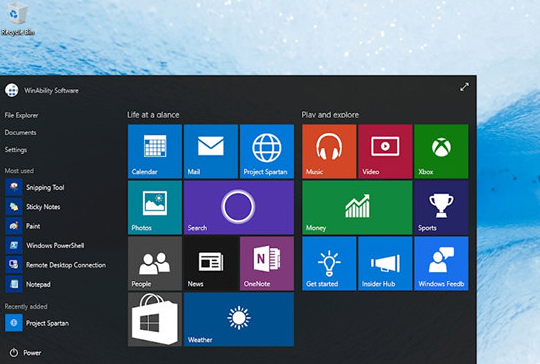
Task: Open the News tile
Action: (x=211, y=263)
